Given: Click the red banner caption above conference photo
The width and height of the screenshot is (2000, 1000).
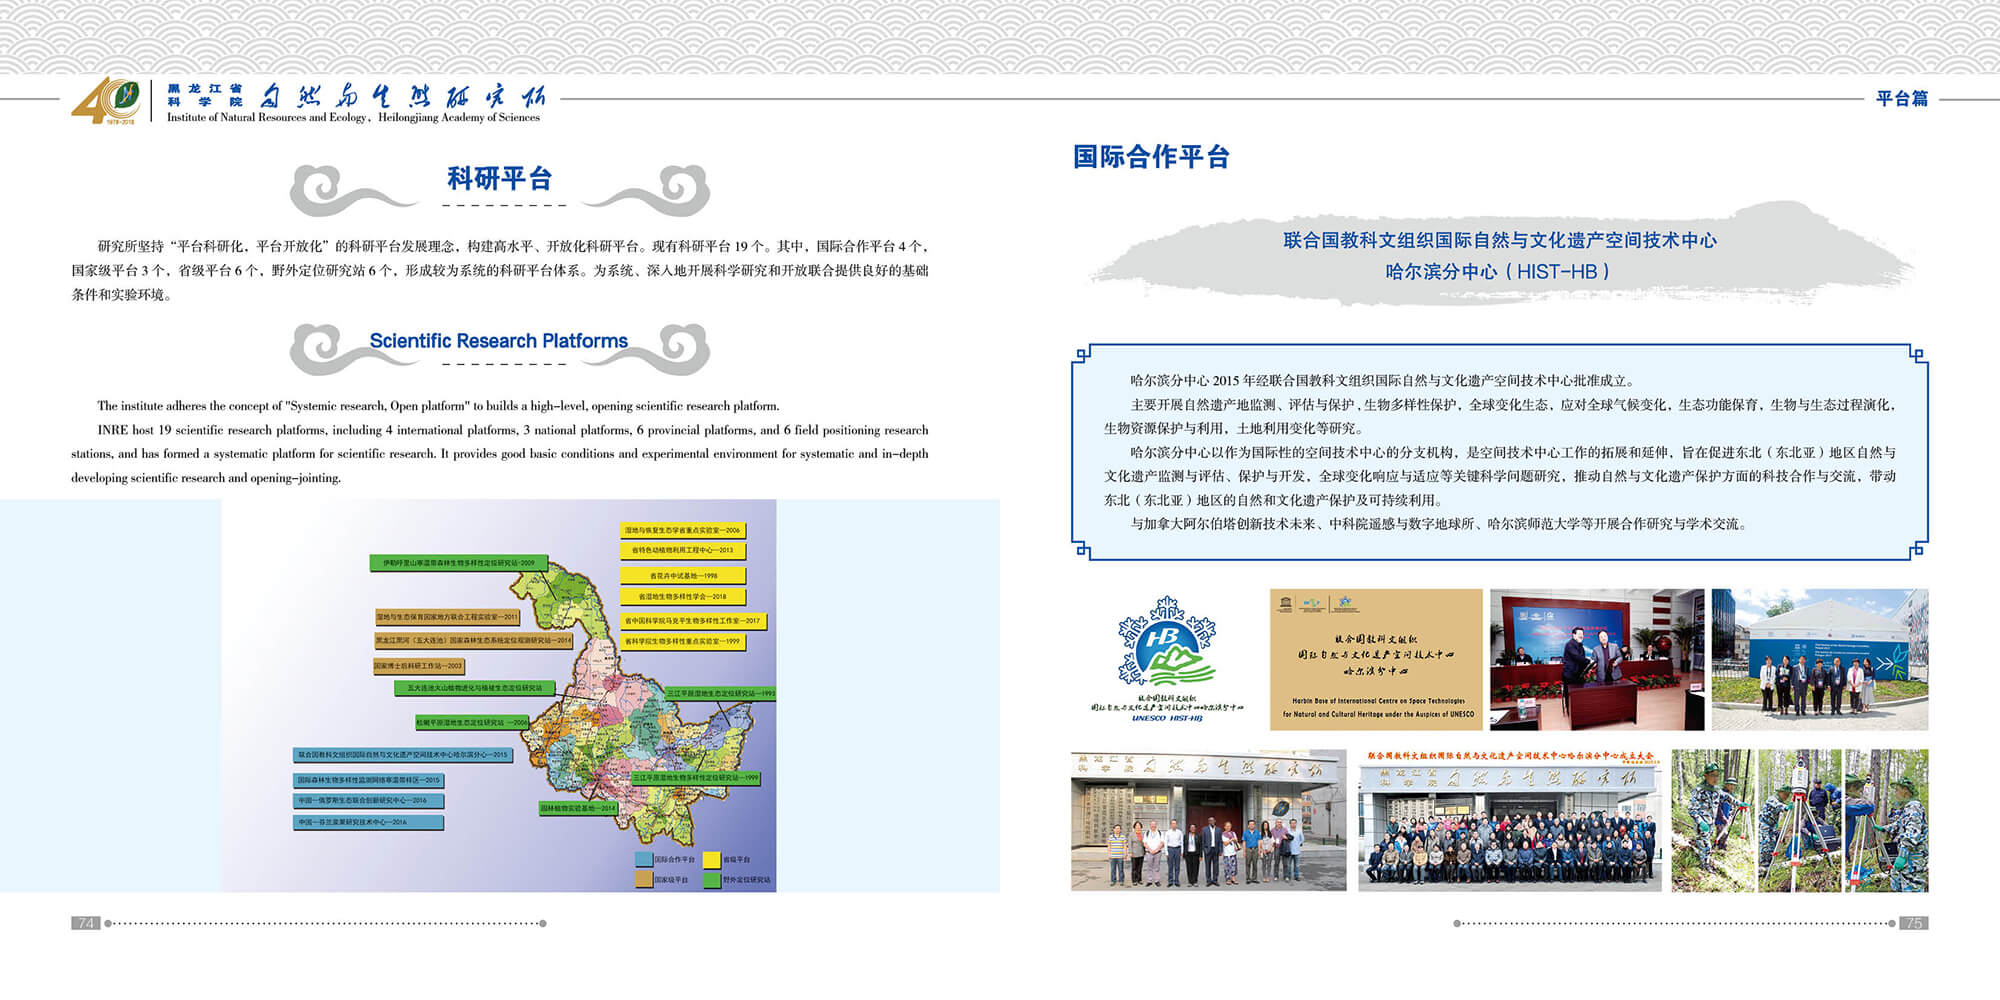Looking at the screenshot, I should click(1510, 756).
